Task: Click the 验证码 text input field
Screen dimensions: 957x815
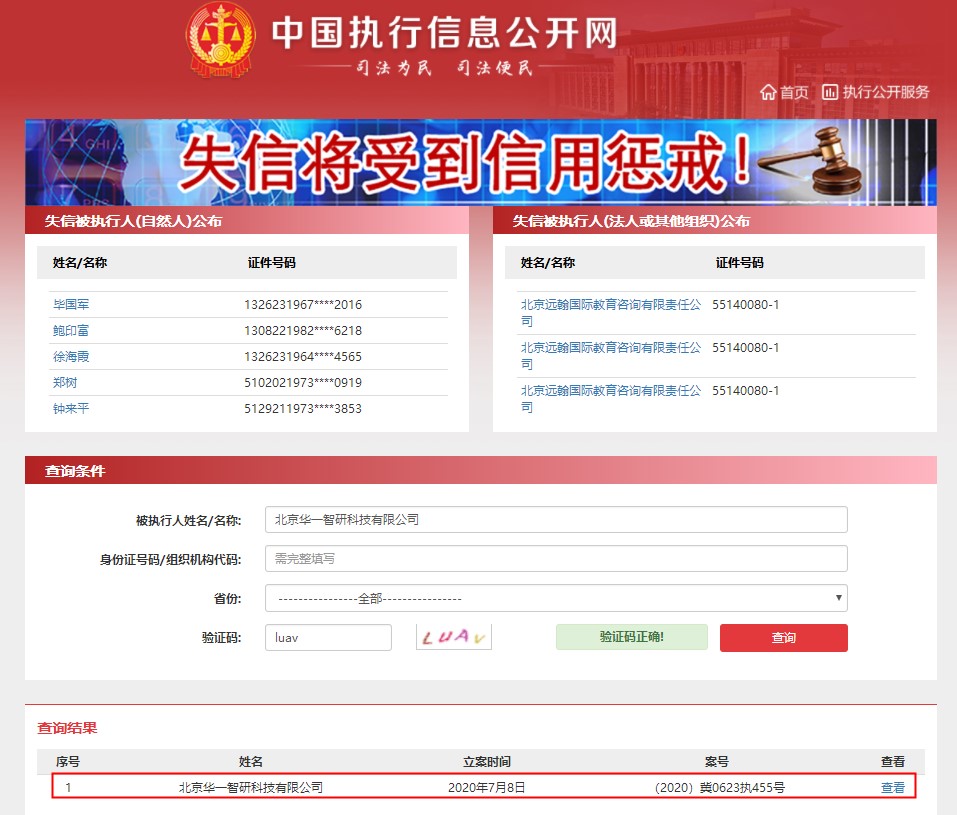Action: click(x=328, y=638)
